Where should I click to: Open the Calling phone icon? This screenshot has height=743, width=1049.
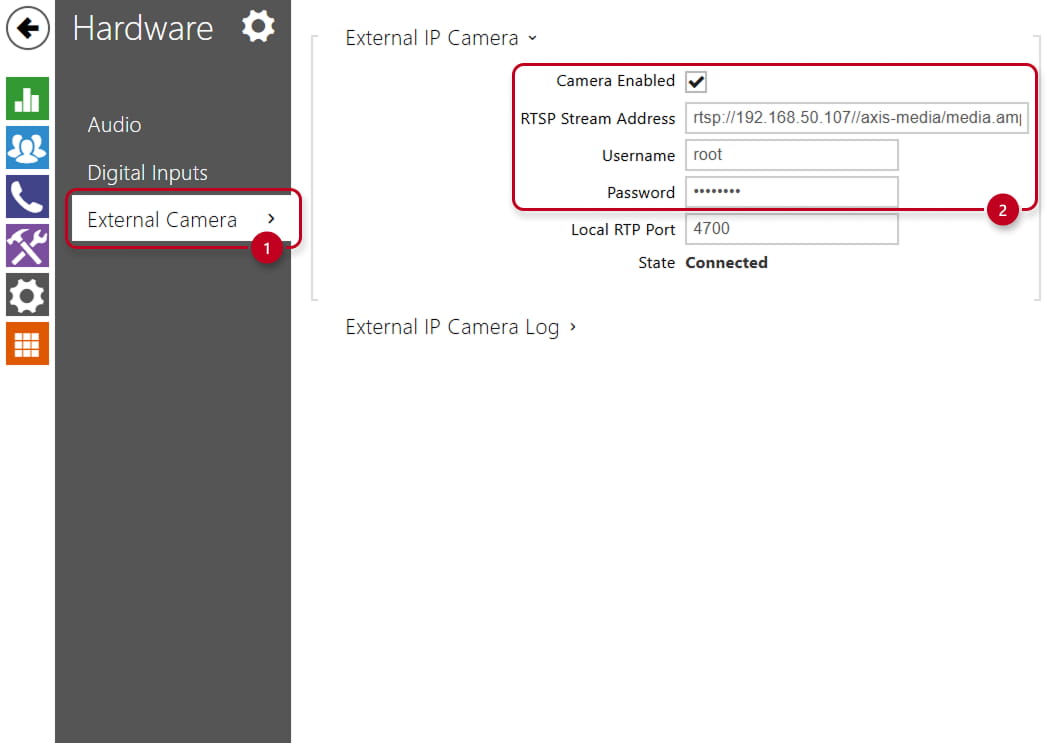pyautogui.click(x=27, y=197)
